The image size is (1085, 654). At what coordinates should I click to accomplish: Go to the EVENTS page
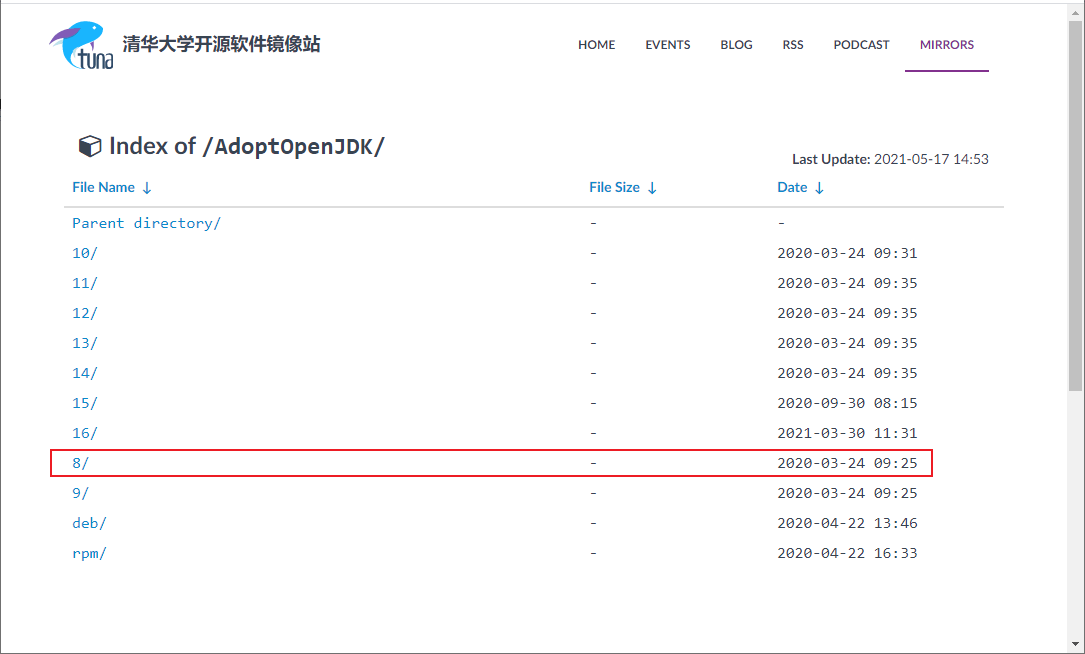point(667,45)
